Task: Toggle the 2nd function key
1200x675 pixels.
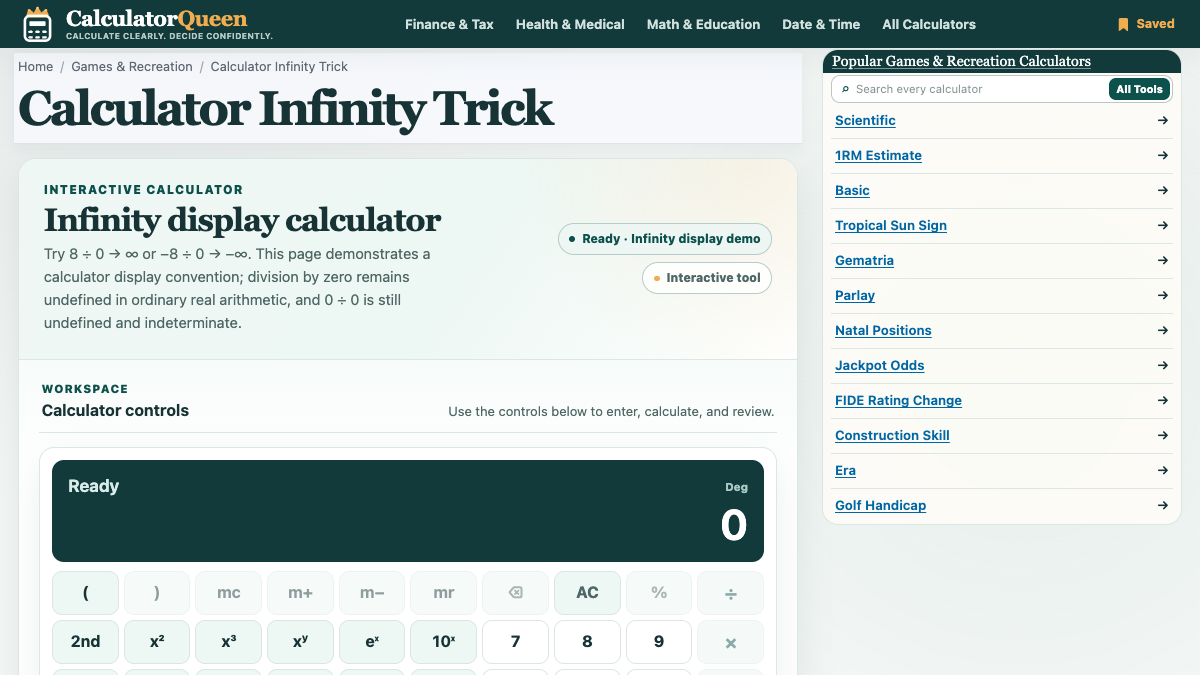Action: [x=85, y=642]
